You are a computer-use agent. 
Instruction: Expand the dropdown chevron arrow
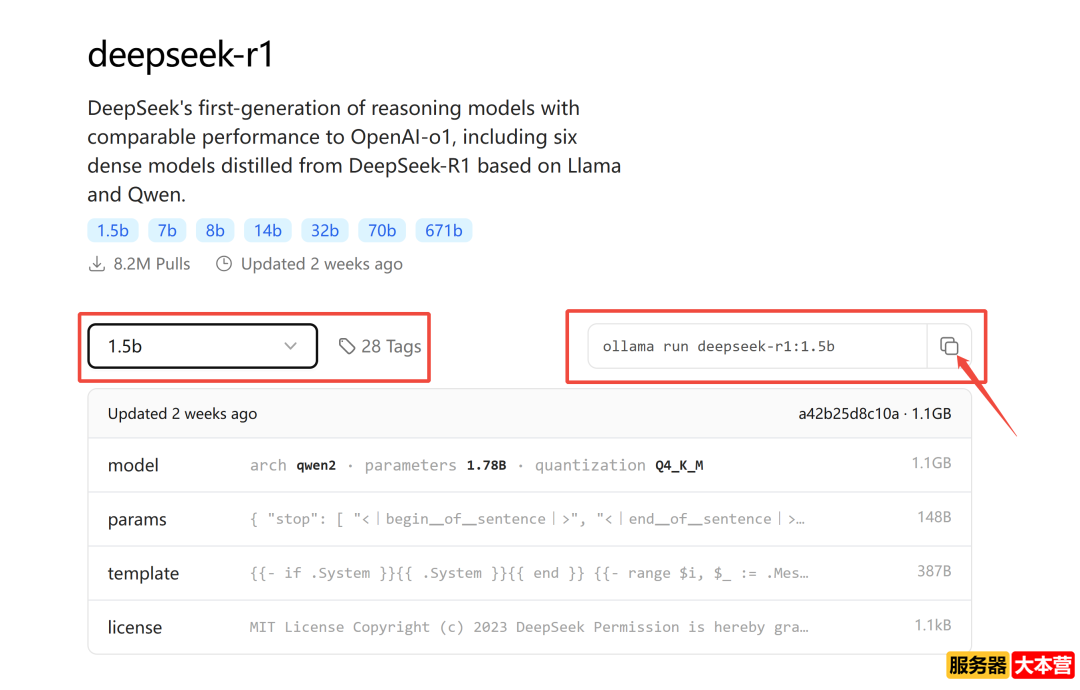[x=291, y=346]
